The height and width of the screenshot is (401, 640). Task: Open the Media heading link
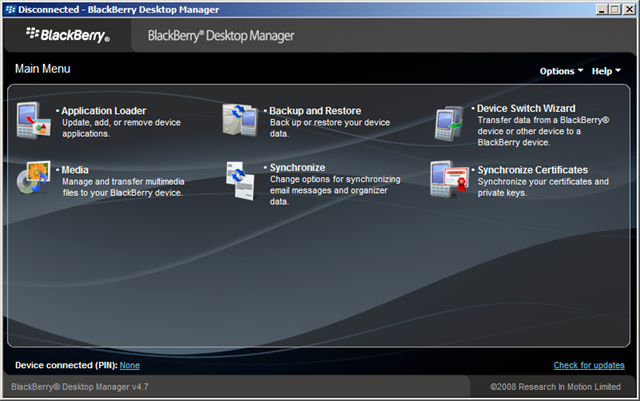tap(75, 170)
